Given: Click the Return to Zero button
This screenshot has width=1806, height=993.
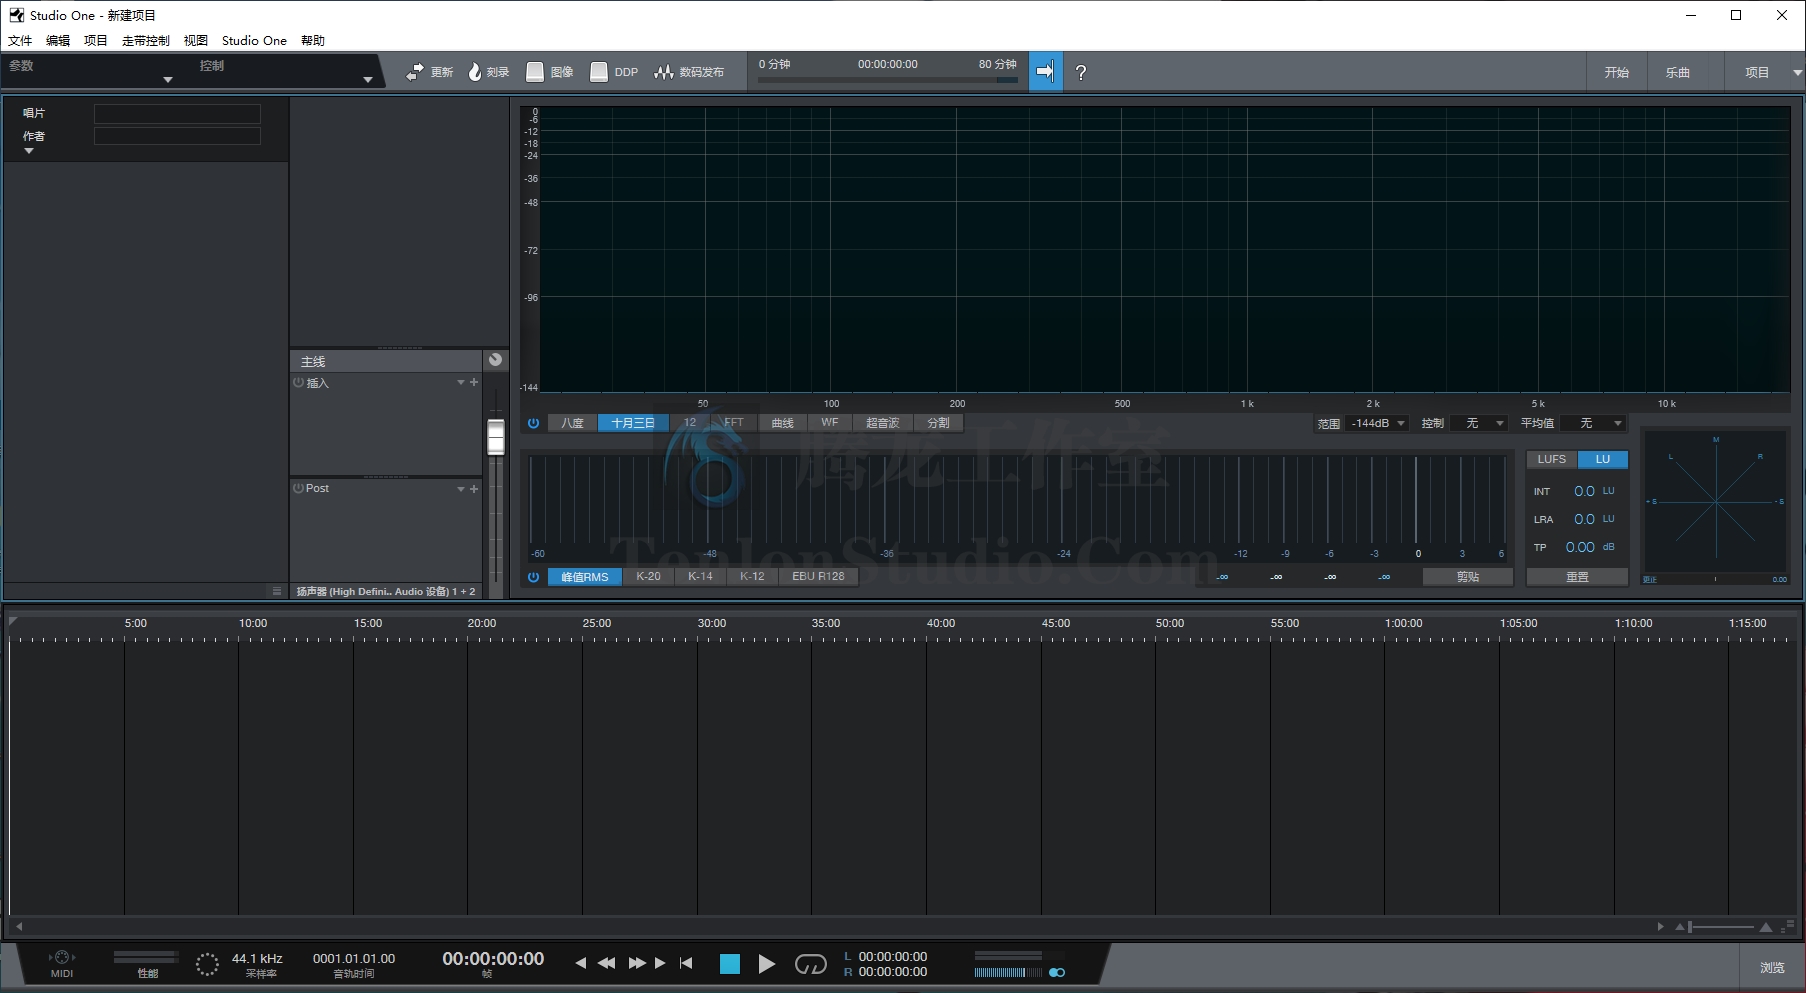Looking at the screenshot, I should click(x=686, y=963).
